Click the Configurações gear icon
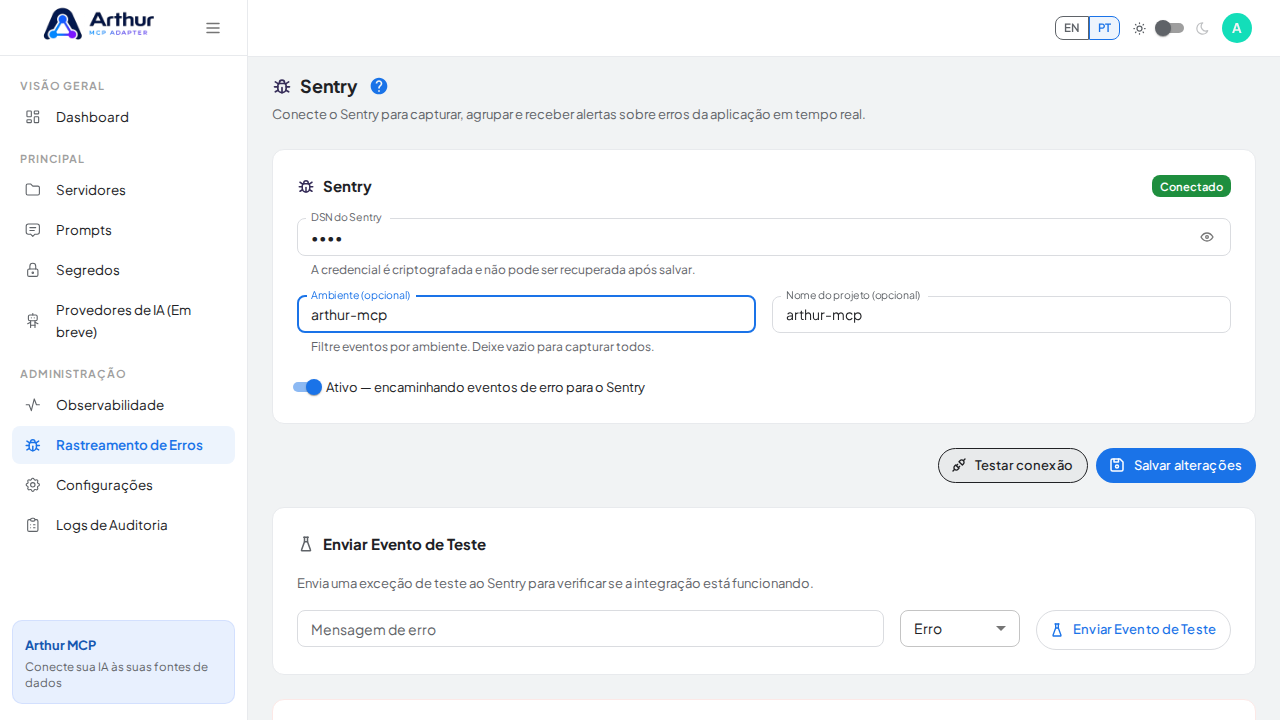The image size is (1280, 720). coord(33,485)
